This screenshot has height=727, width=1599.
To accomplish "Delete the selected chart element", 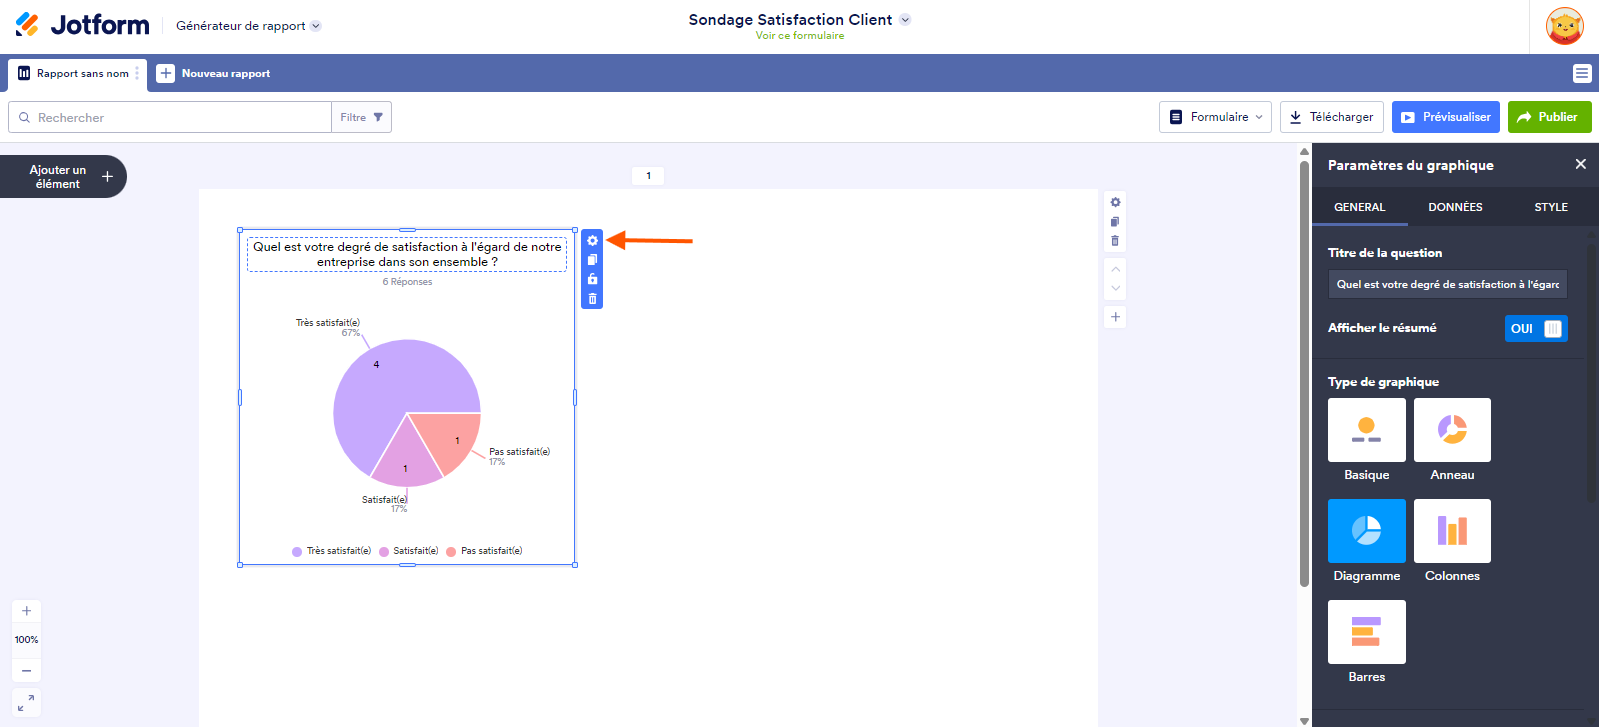I will coord(592,299).
